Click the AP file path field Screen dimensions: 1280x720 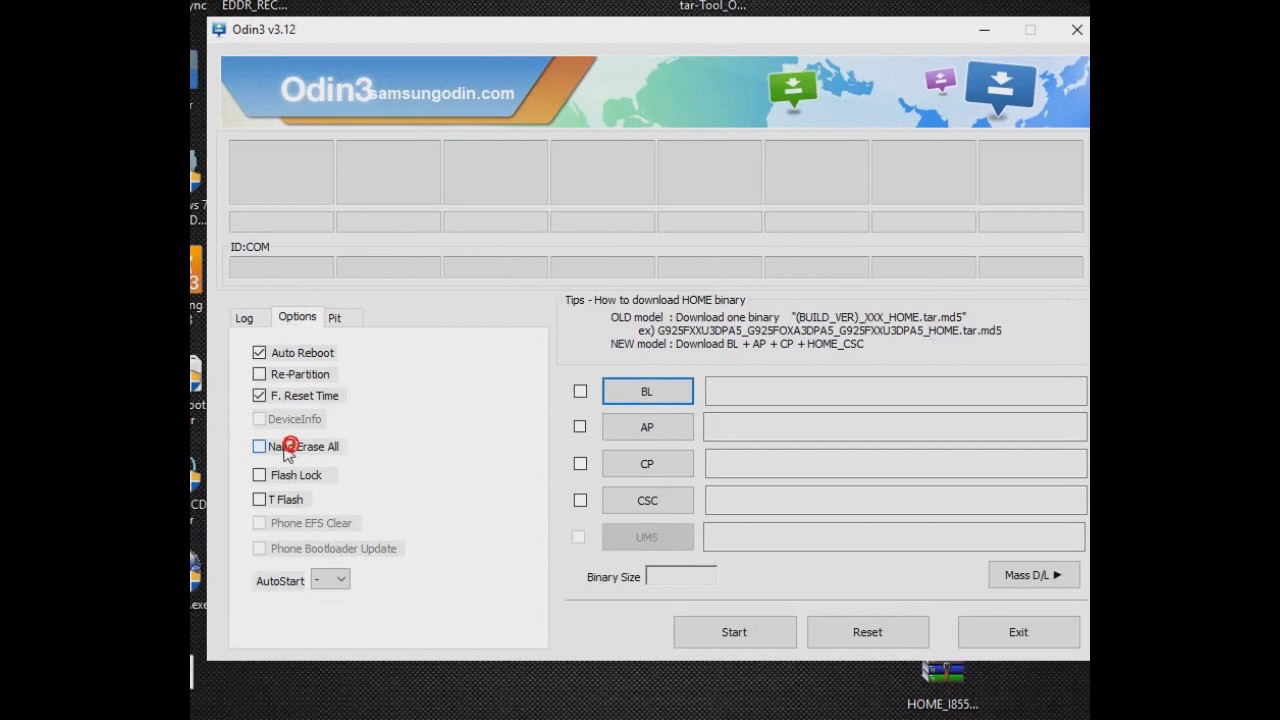coord(895,427)
